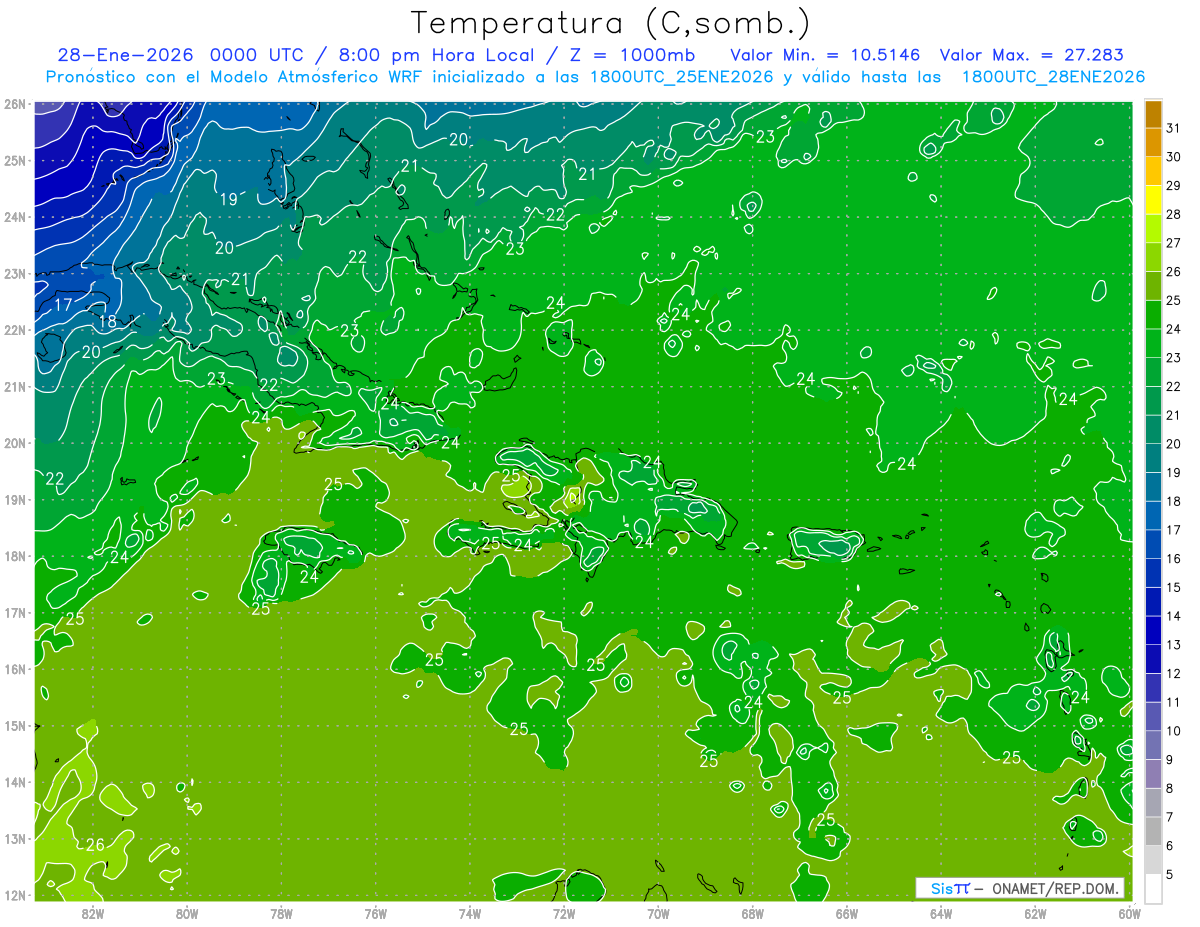Select 'Valor Min. = 10.5146' text
Viewport: 1200px width, 927px height.
click(825, 56)
